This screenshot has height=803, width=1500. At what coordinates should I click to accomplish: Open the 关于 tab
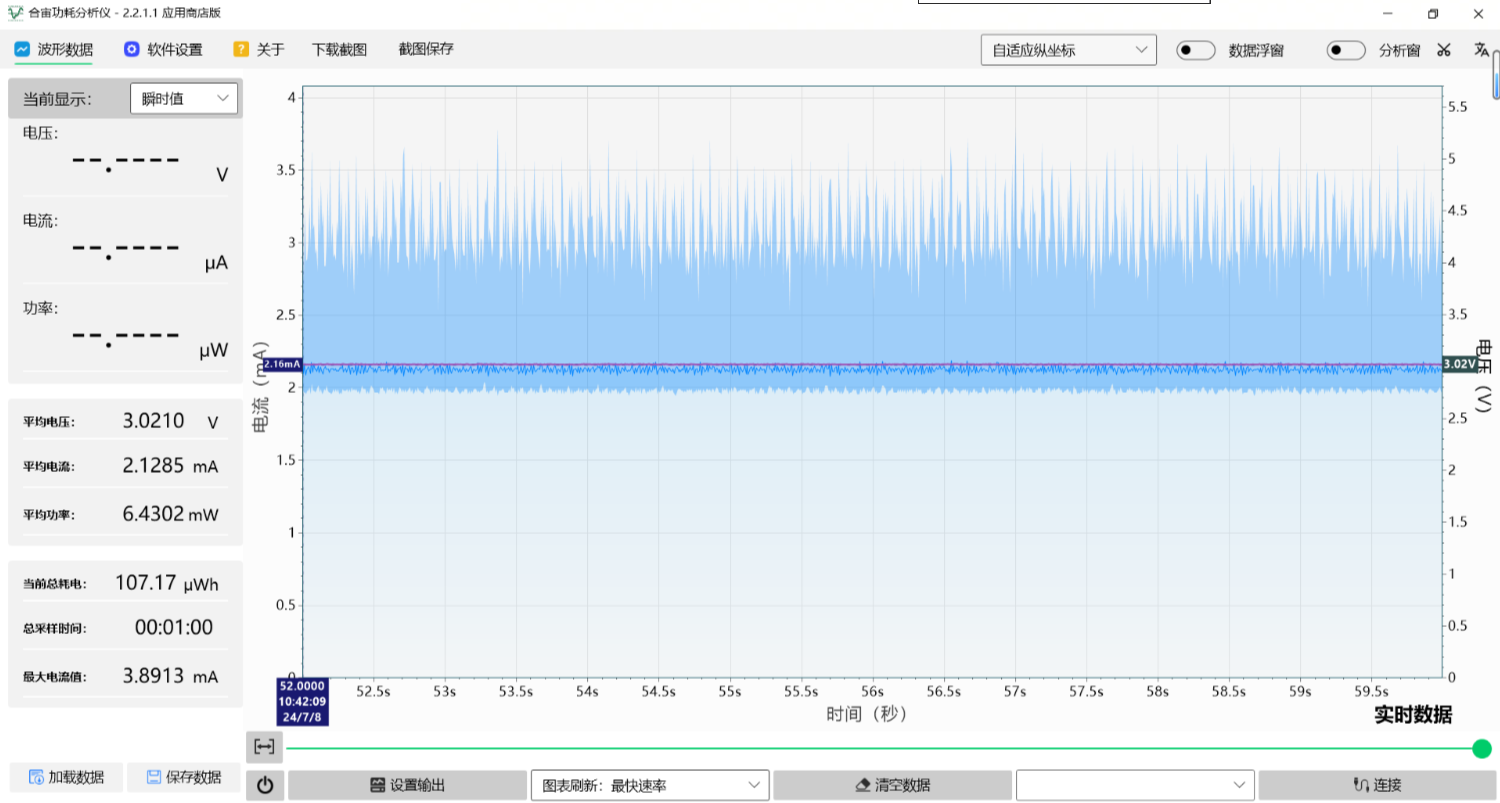[x=260, y=49]
